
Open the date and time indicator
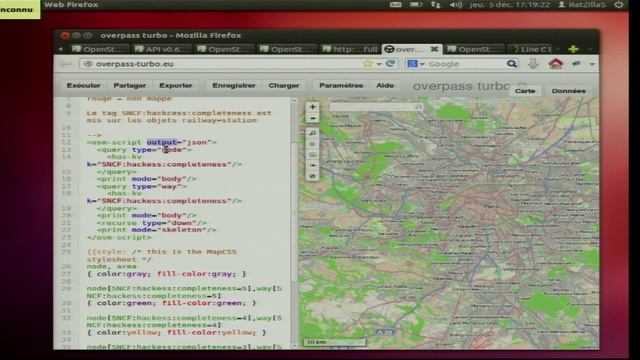point(509,4)
